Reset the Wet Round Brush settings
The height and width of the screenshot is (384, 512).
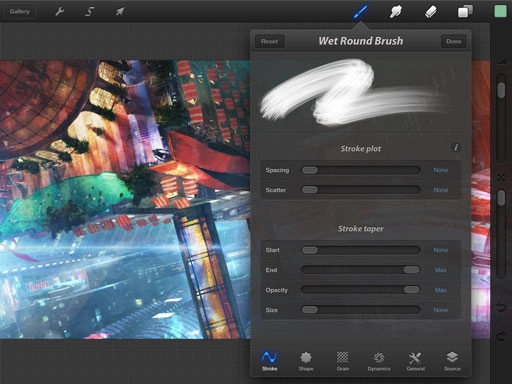coord(269,41)
